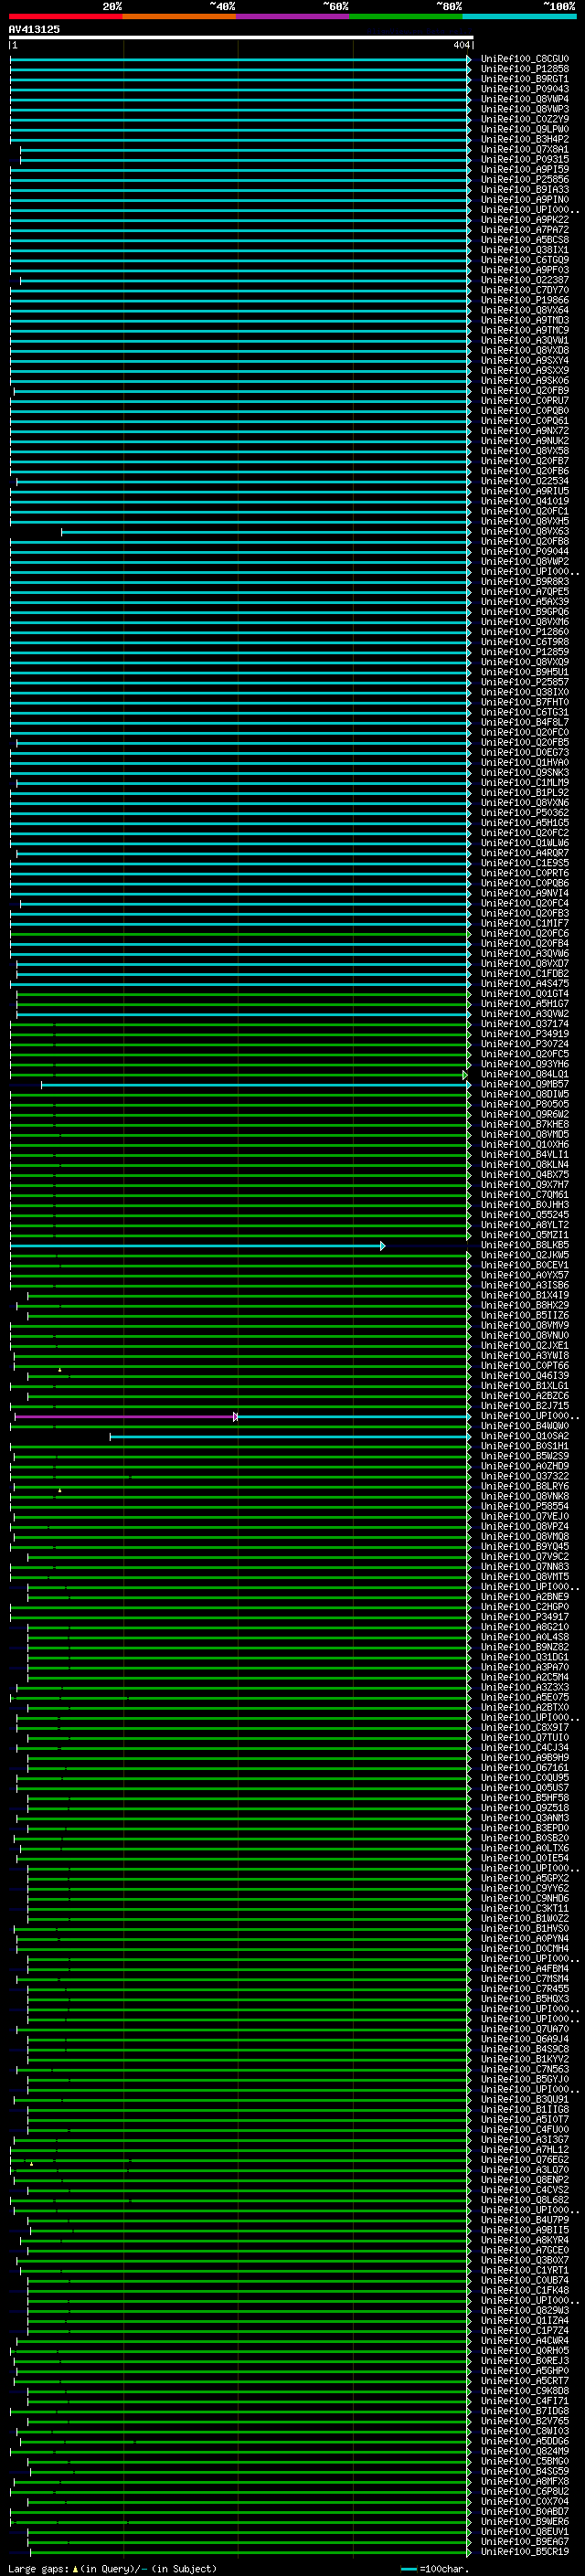Select UniRef100_A3QVW1 hit

click(524, 340)
